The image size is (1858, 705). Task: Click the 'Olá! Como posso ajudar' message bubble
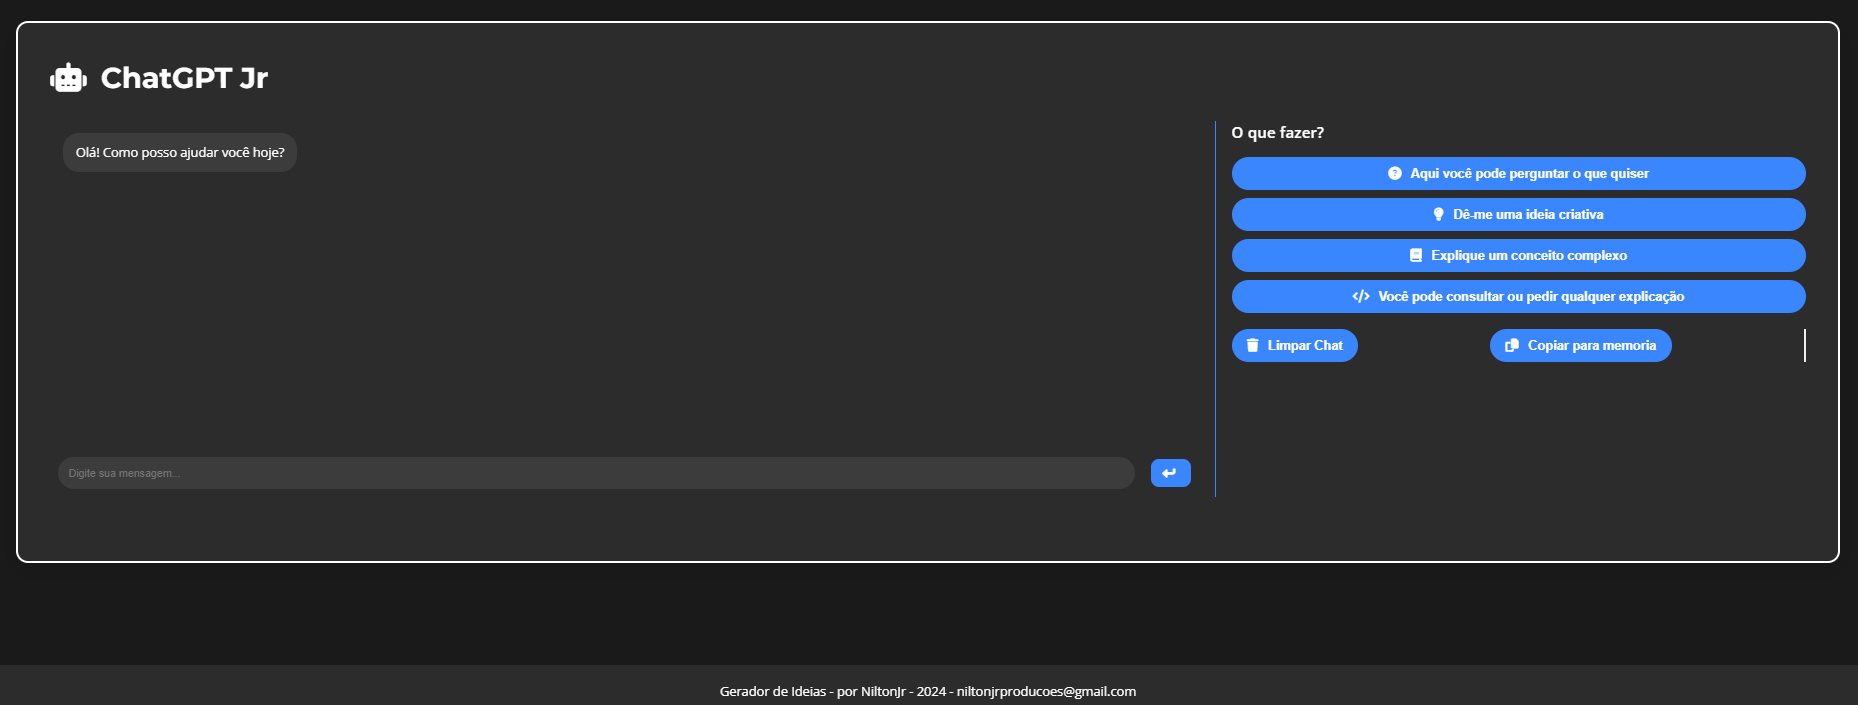tap(180, 152)
